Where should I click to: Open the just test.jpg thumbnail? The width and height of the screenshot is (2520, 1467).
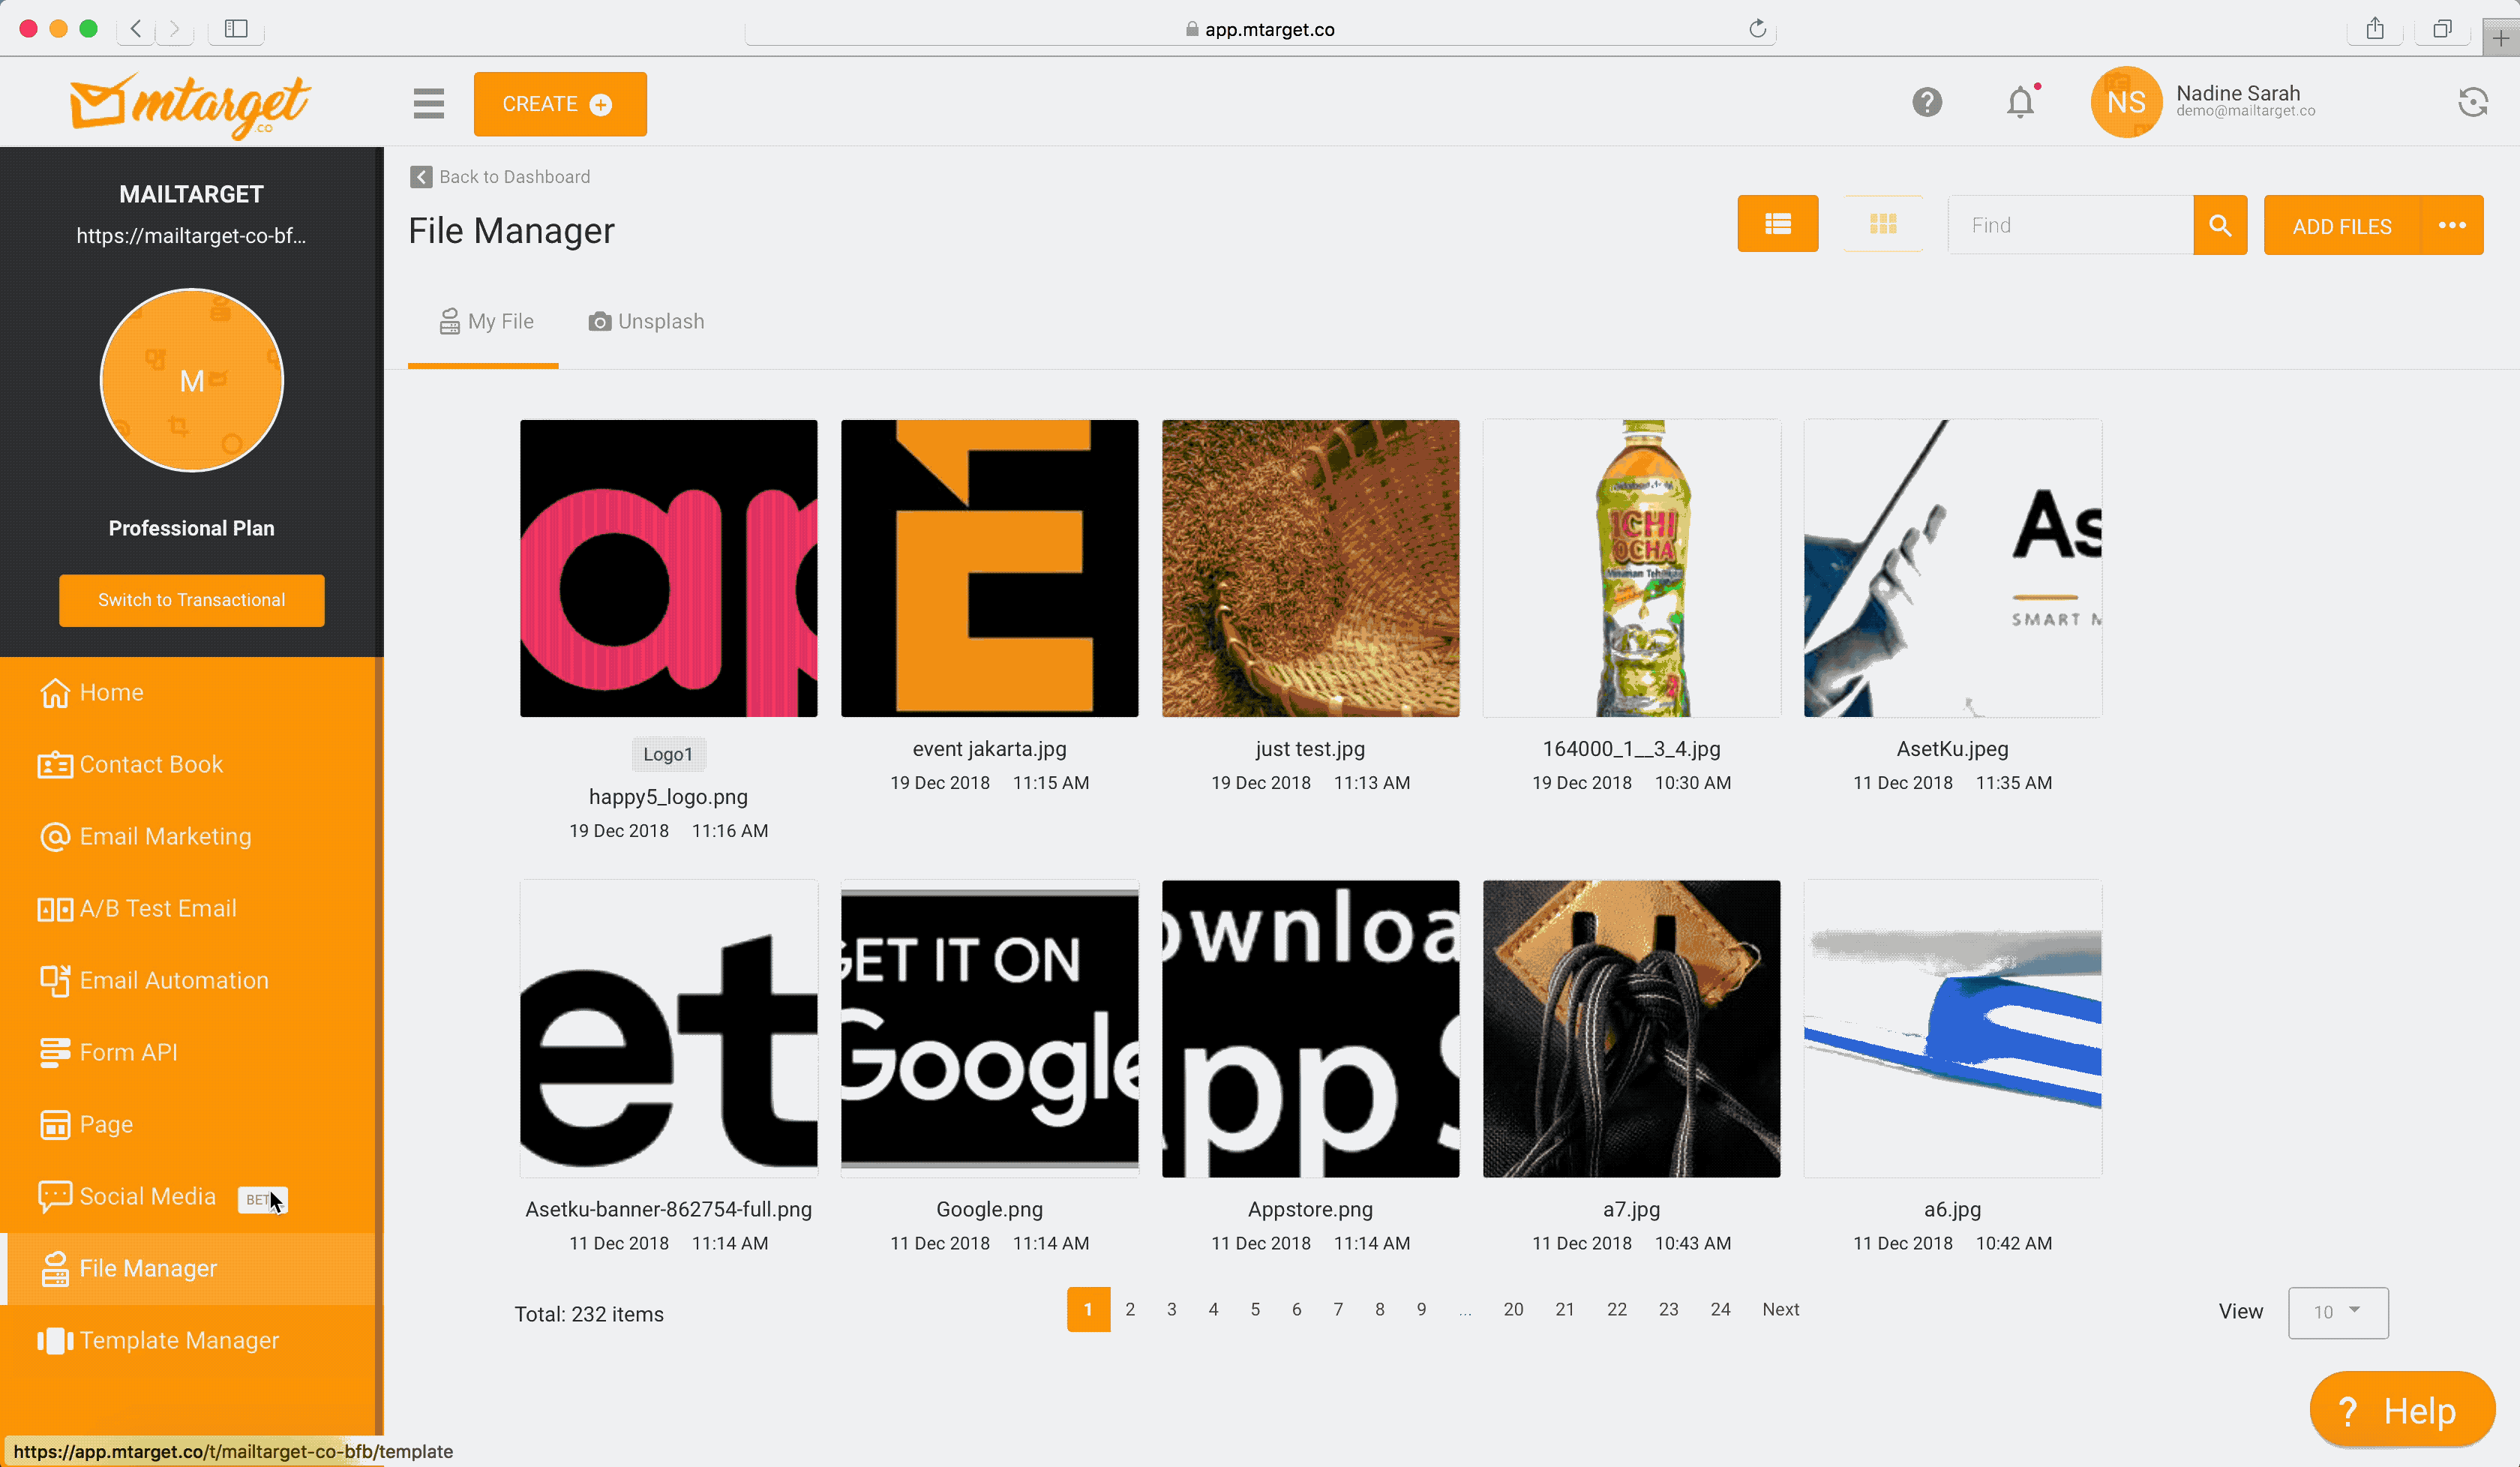(x=1310, y=568)
